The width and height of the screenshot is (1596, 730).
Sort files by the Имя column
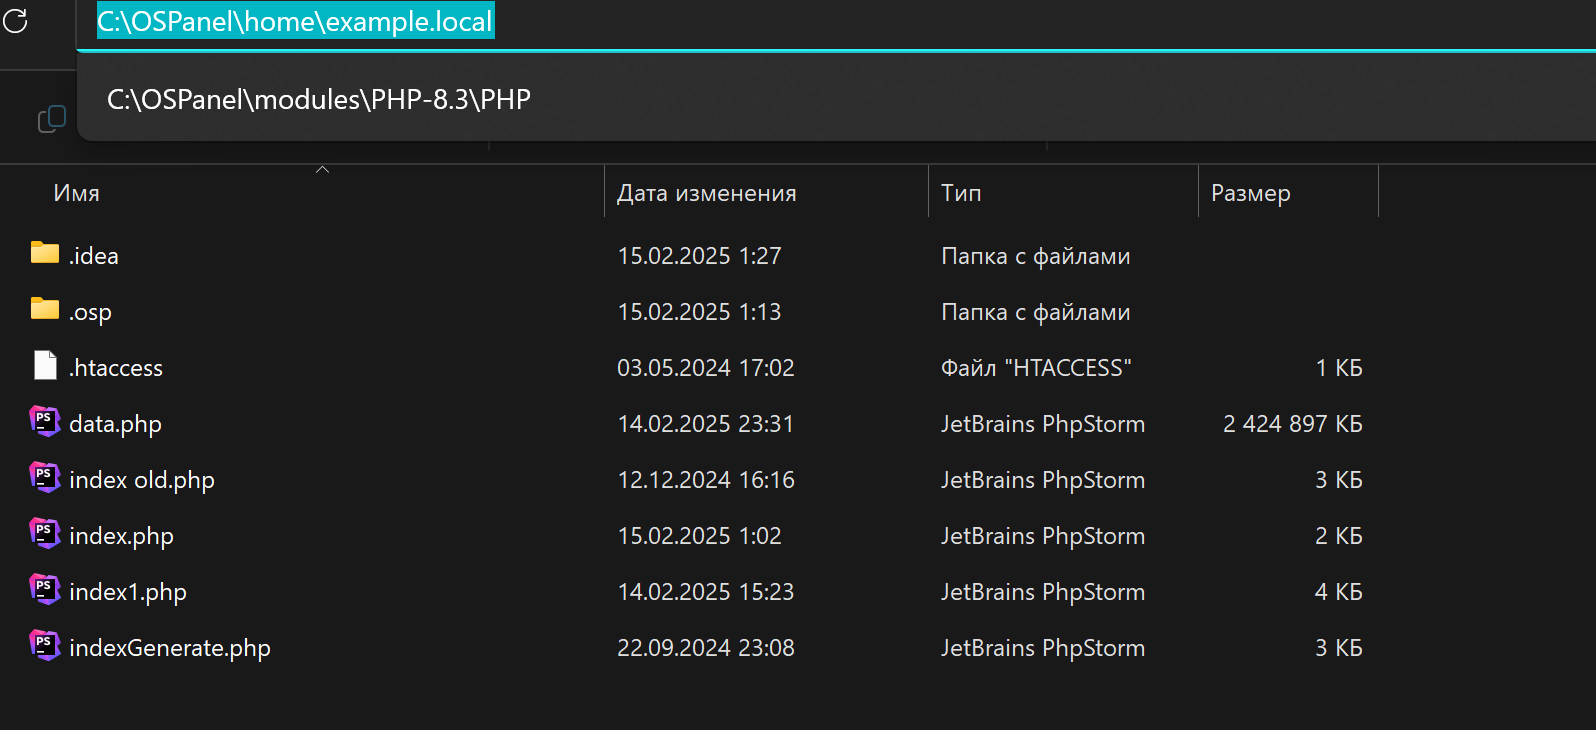coord(77,193)
